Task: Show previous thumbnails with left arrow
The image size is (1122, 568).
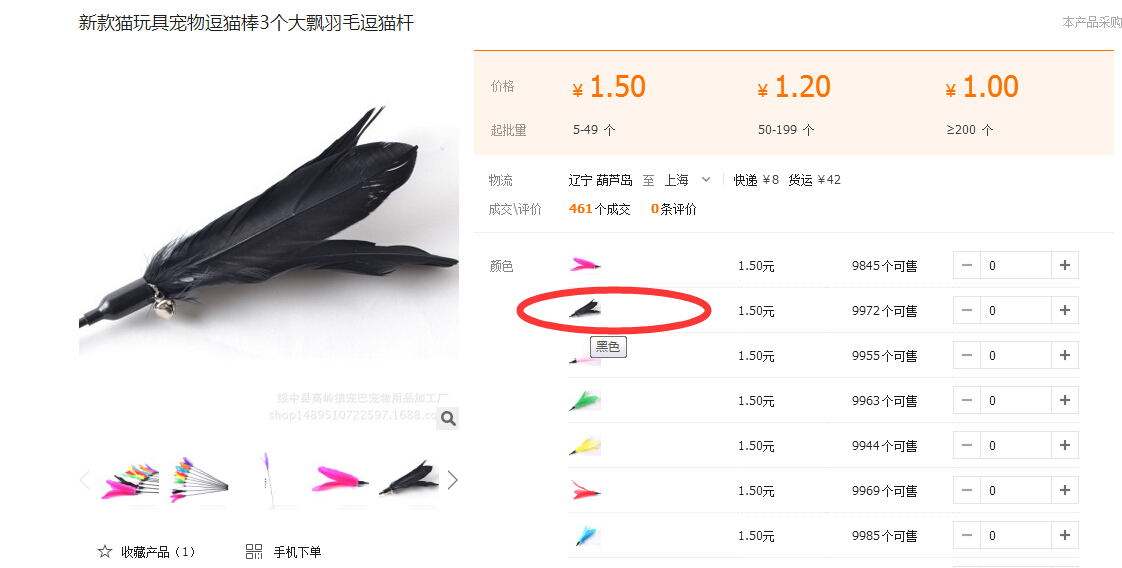Action: click(x=84, y=480)
